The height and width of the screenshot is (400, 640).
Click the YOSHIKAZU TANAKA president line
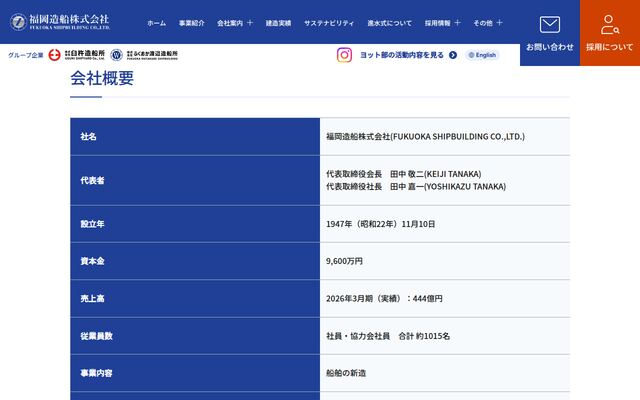click(x=416, y=187)
